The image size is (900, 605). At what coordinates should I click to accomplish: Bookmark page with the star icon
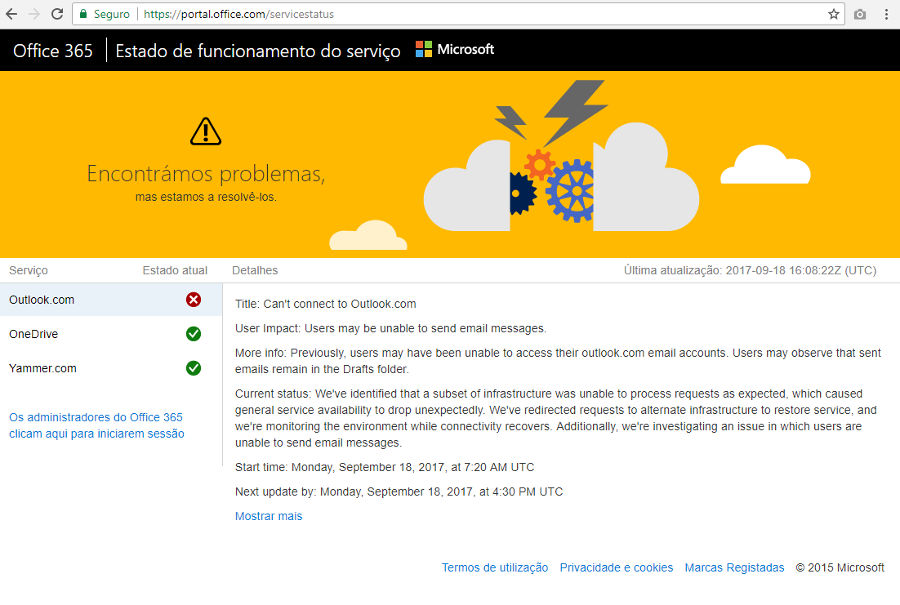pos(833,14)
